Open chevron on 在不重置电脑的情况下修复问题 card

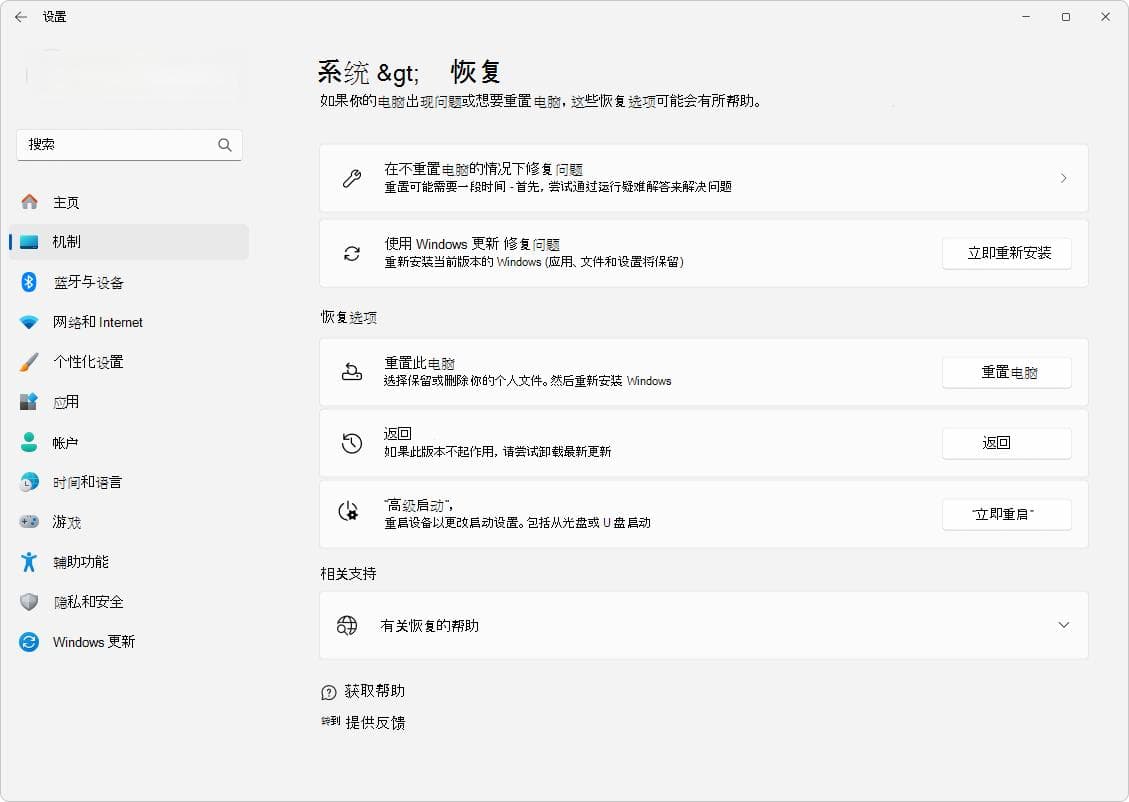click(x=1063, y=178)
